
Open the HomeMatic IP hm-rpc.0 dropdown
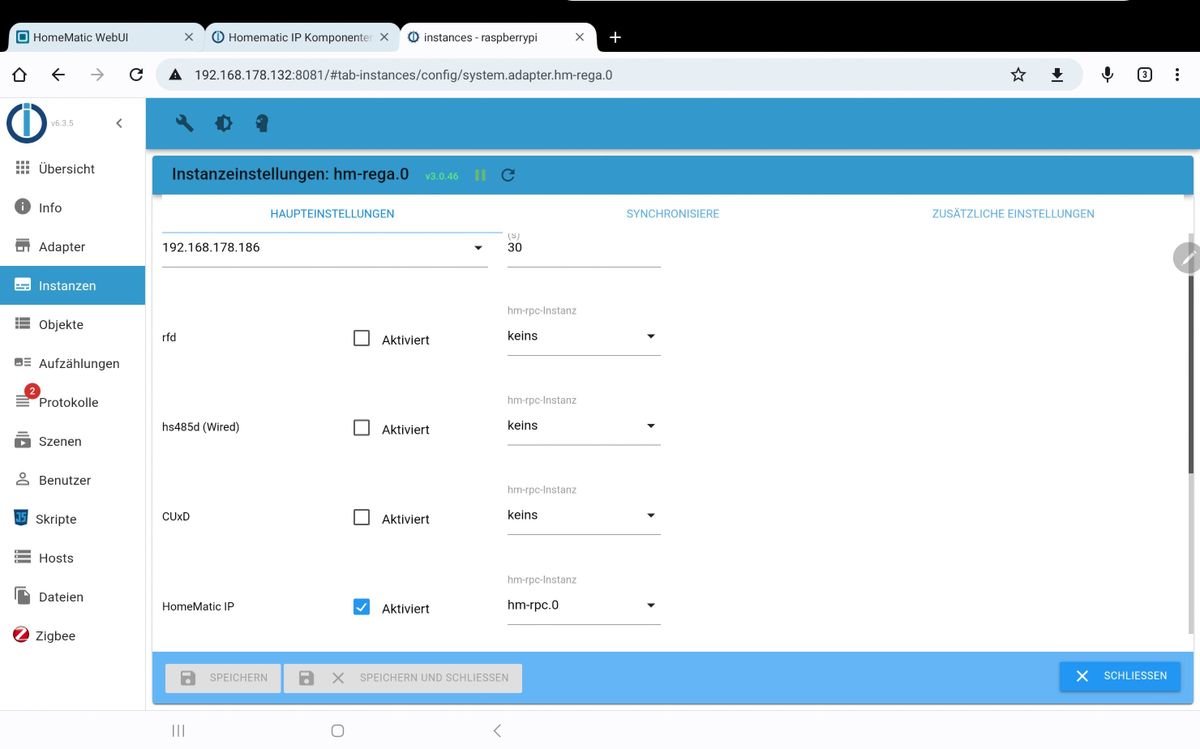point(584,606)
